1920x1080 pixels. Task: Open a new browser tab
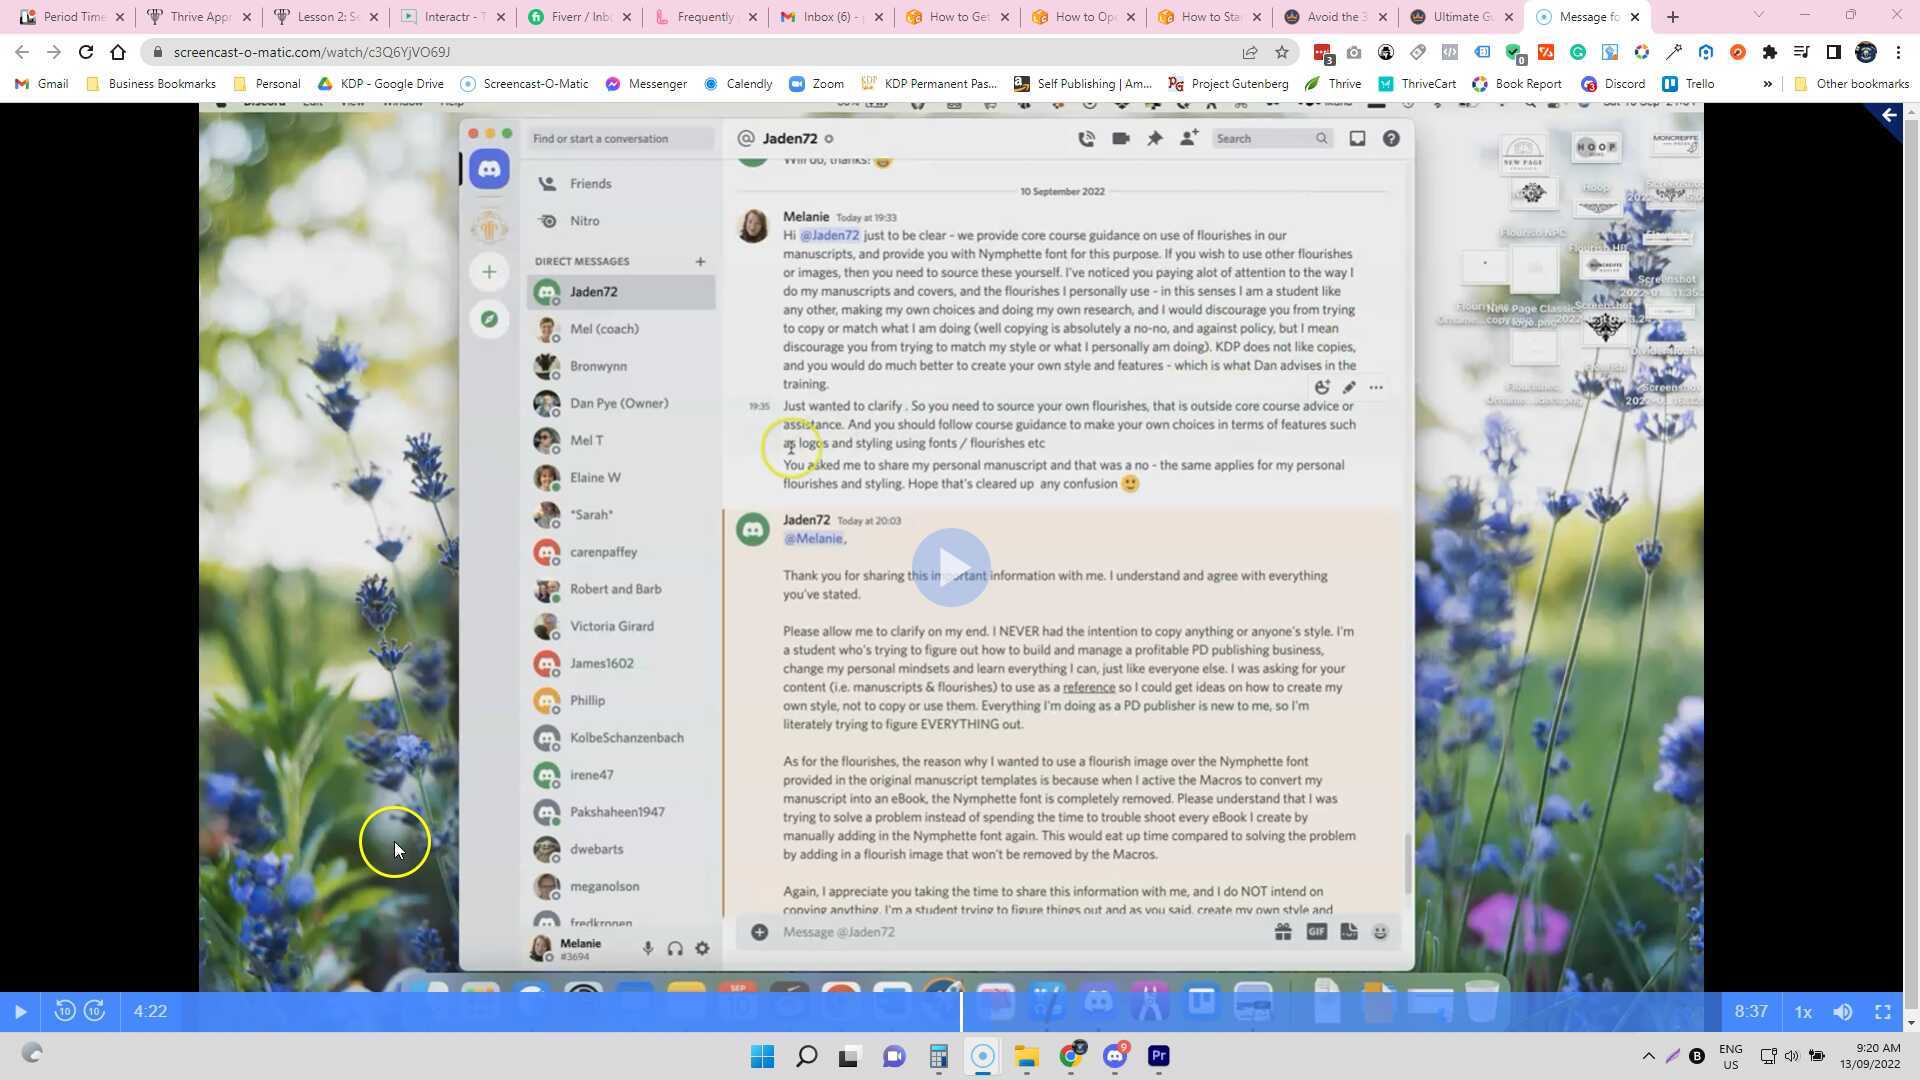pos(1673,17)
